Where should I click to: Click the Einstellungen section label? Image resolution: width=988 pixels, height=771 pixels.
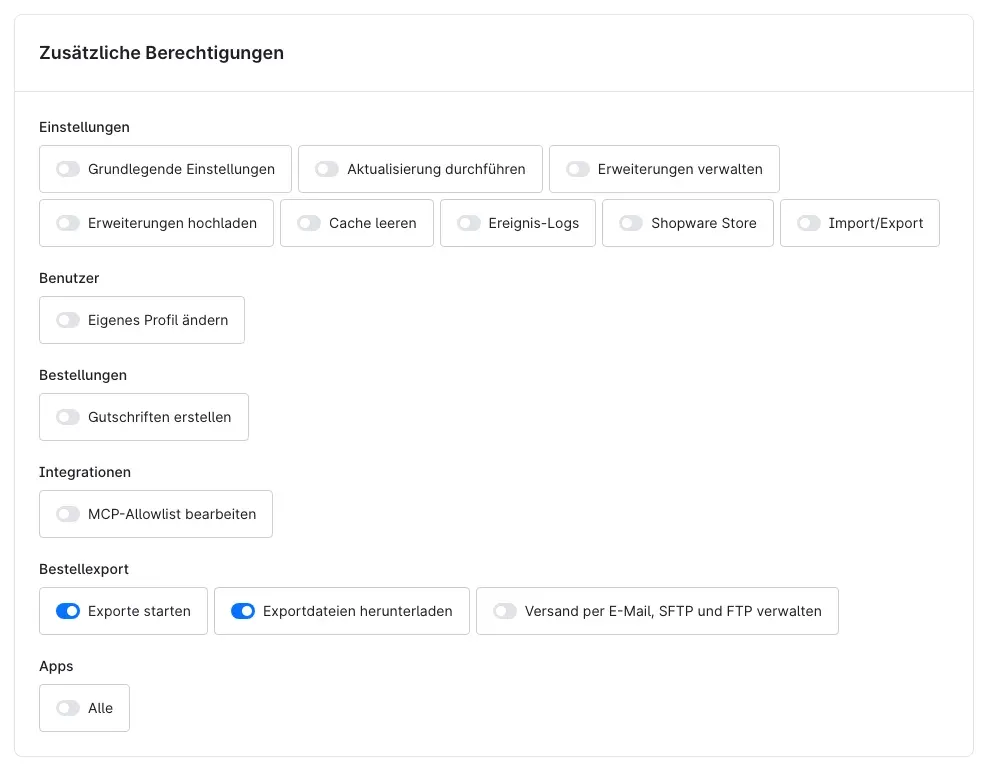pyautogui.click(x=84, y=127)
